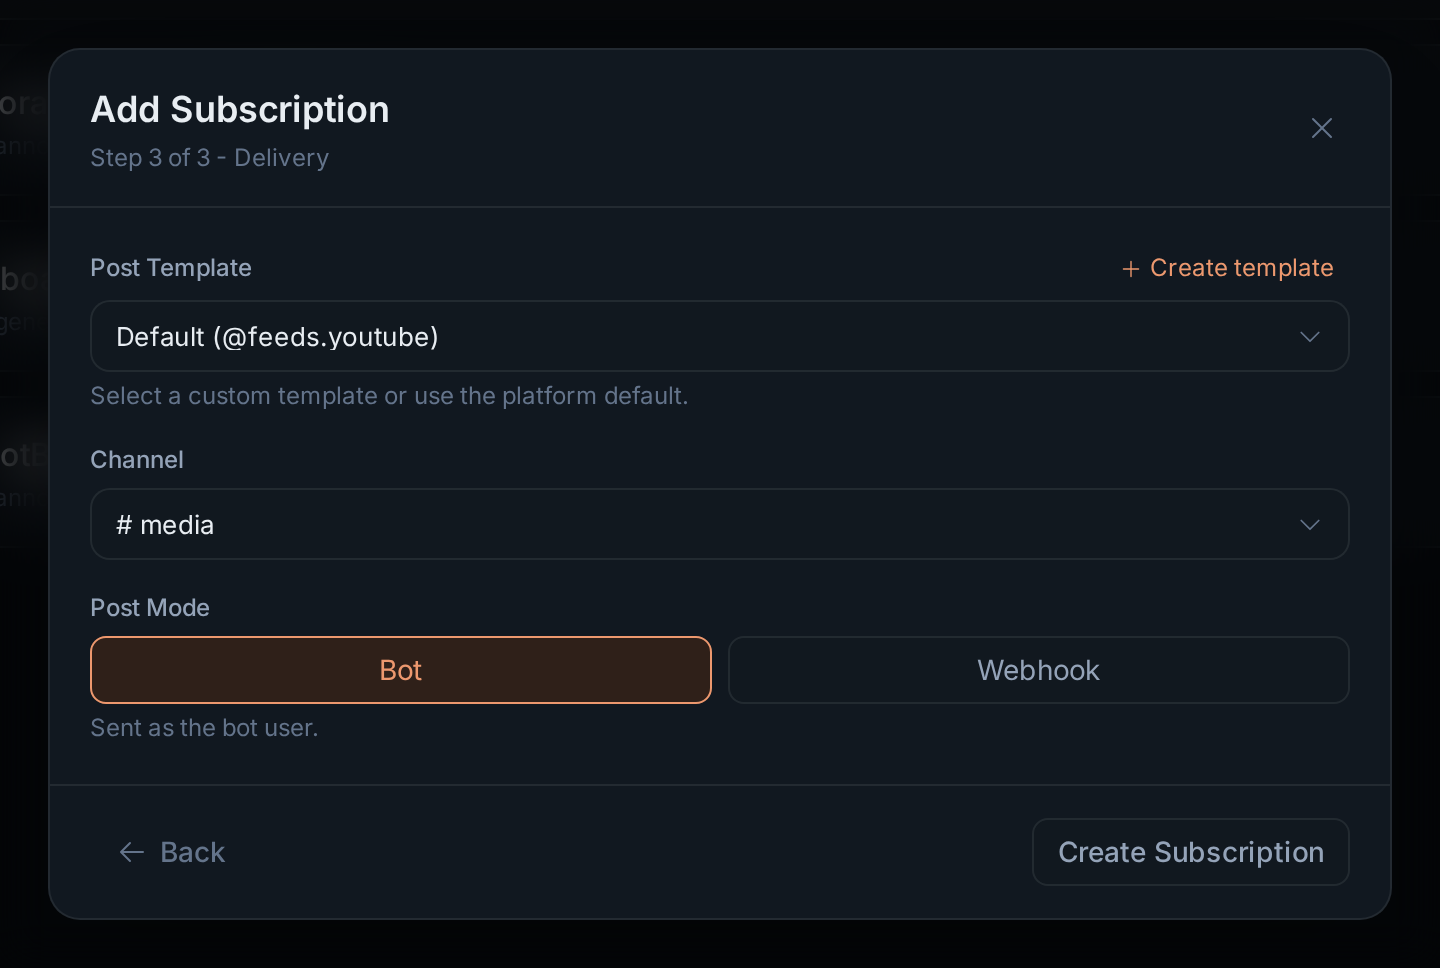Click the Add Subscription dialog title
1440x968 pixels.
[x=240, y=109]
